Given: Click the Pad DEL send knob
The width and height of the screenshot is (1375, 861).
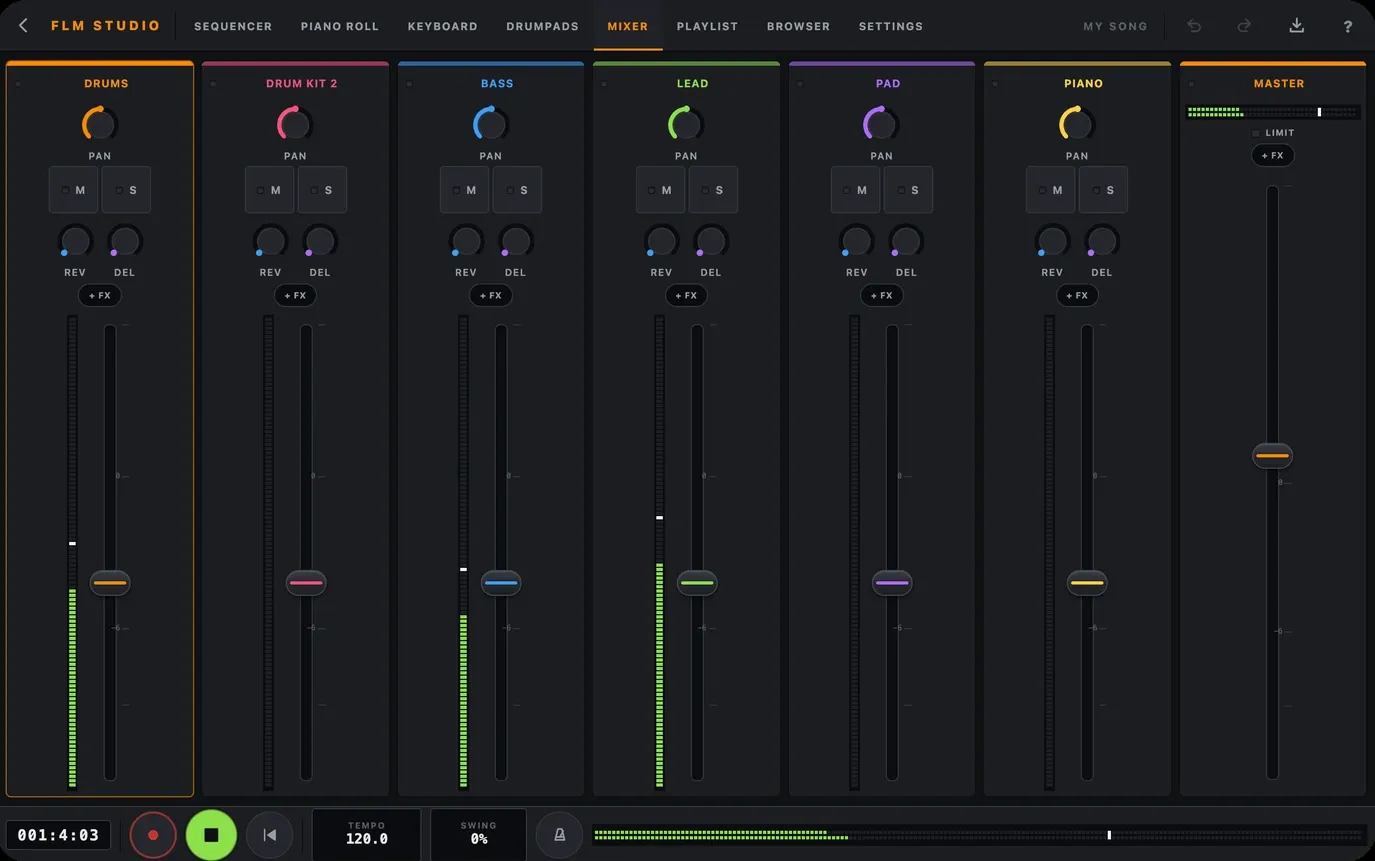Looking at the screenshot, I should coord(907,241).
